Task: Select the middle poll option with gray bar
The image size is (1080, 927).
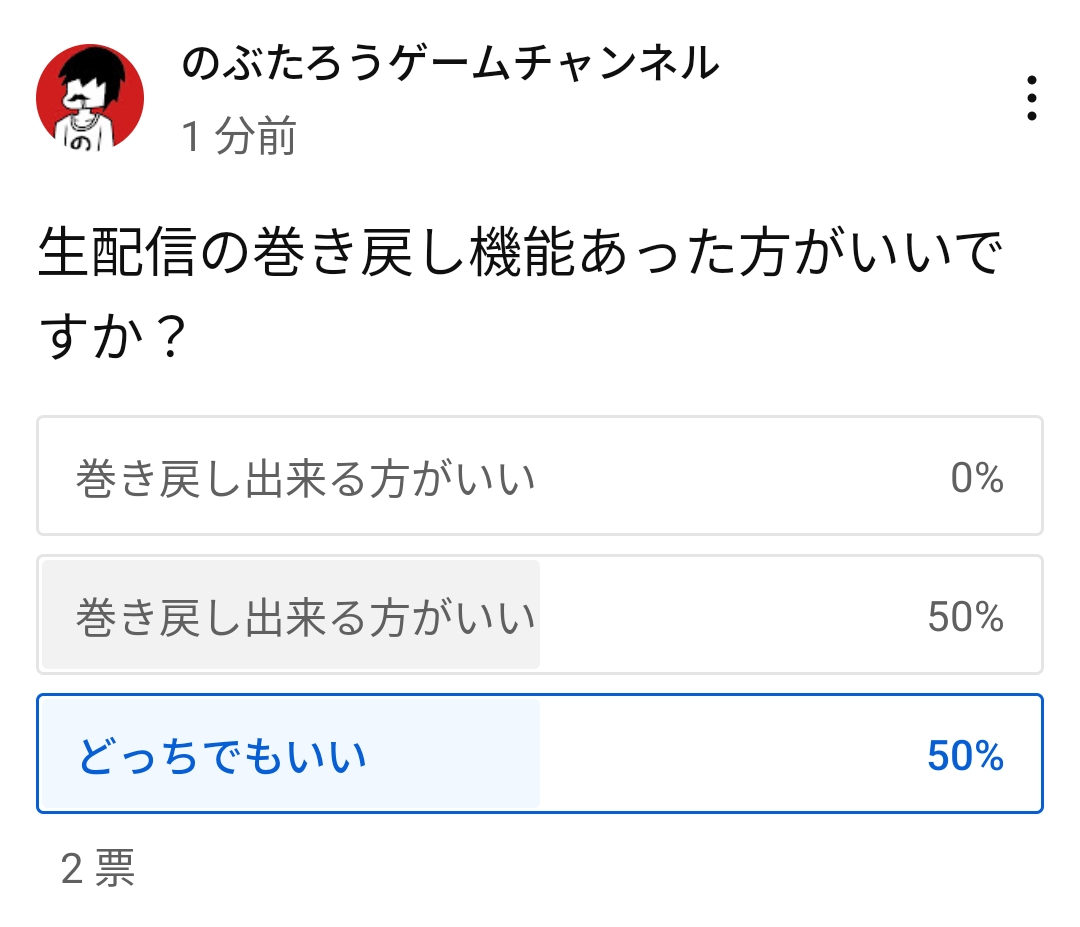Action: click(540, 615)
